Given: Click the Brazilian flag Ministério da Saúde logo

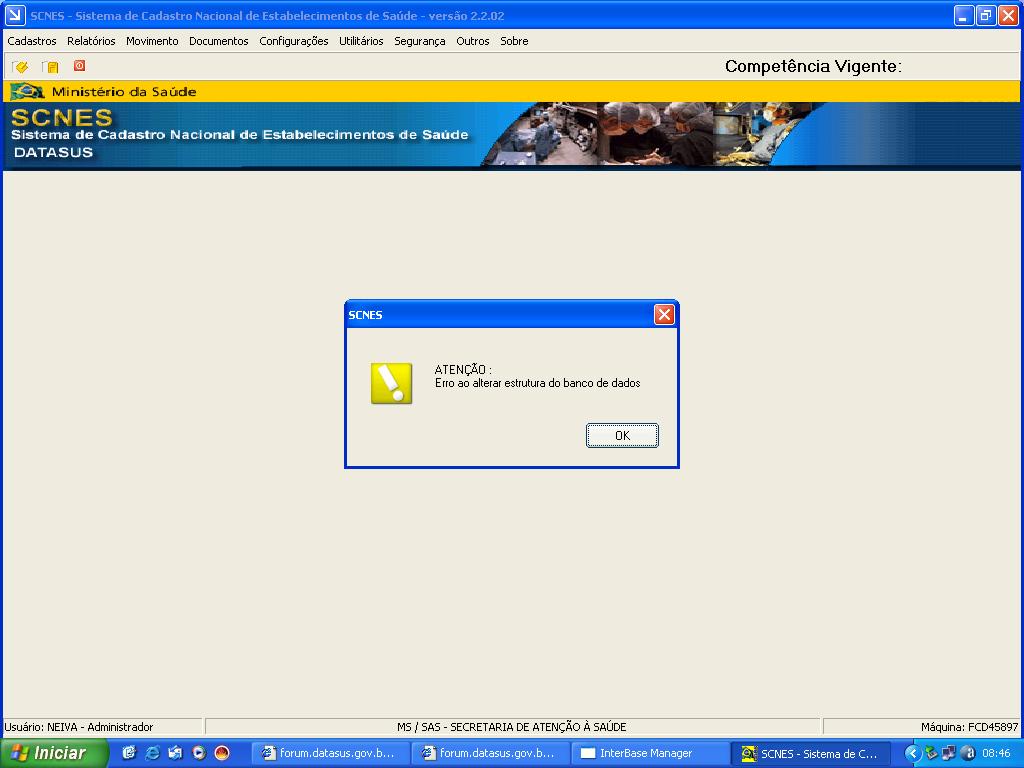Looking at the screenshot, I should pos(27,91).
